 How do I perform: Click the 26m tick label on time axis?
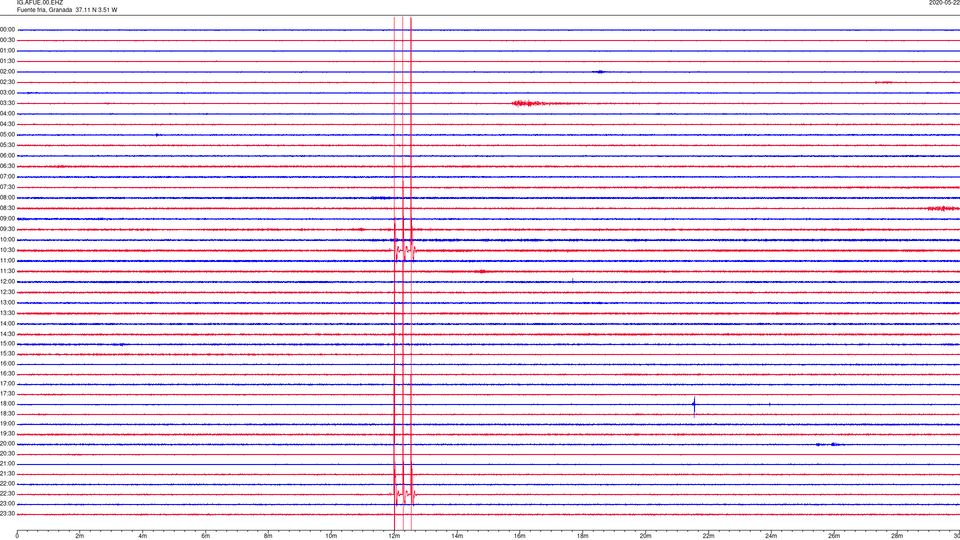point(834,536)
